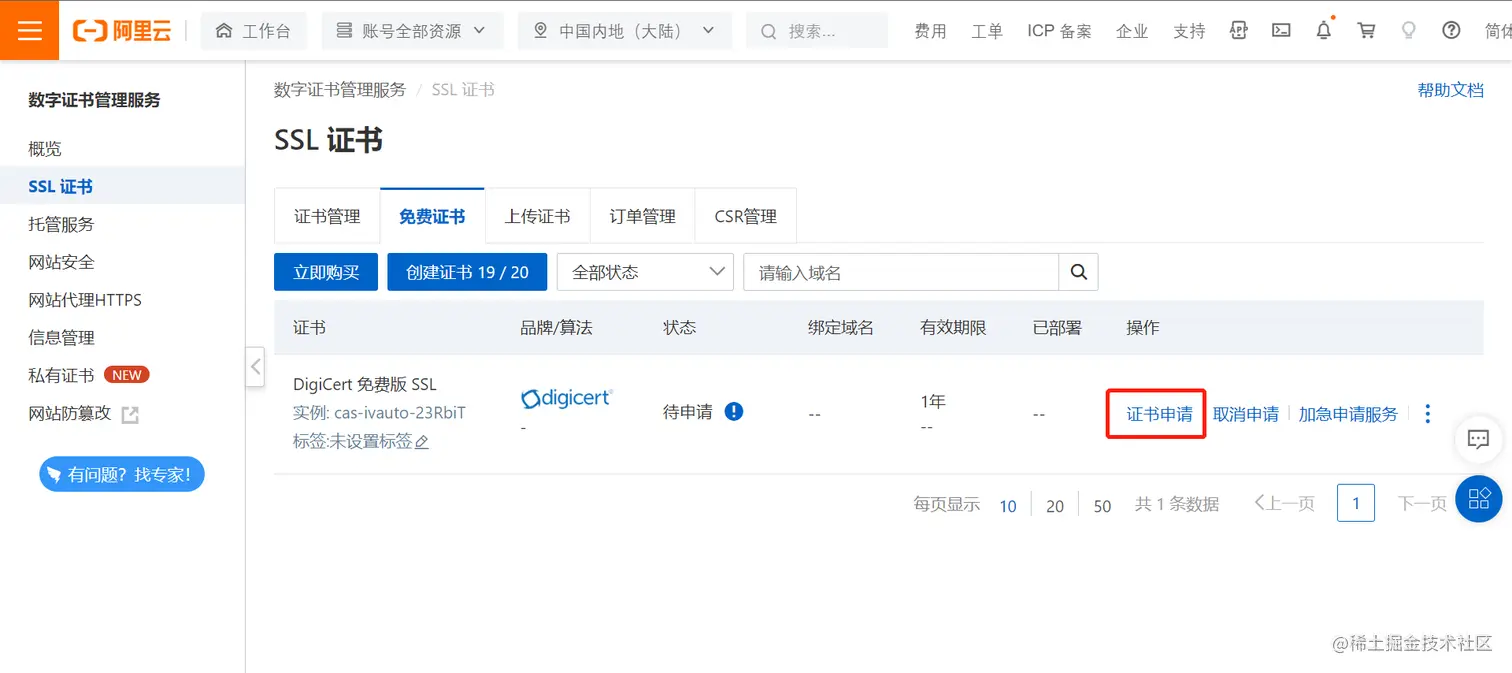Viewport: 1512px width, 673px height.
Task: Click the 取消申请 link
Action: click(x=1245, y=414)
